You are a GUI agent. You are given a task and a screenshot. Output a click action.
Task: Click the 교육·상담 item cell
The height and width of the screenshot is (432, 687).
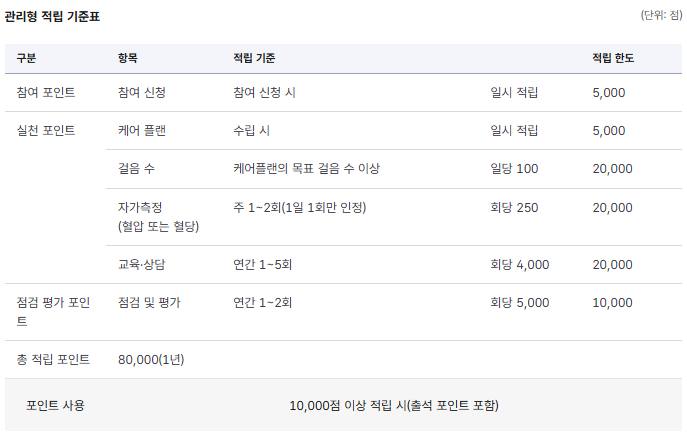[x=141, y=265]
